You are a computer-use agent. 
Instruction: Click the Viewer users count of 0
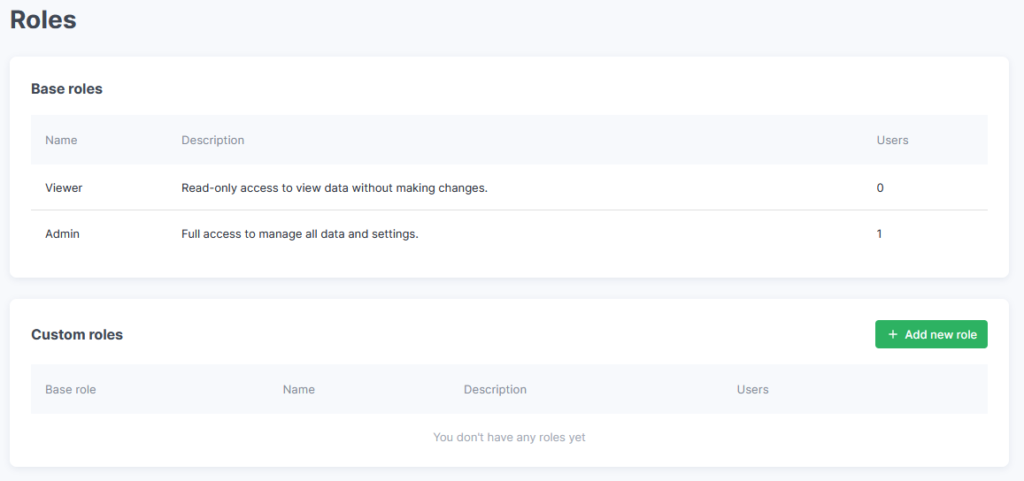(x=880, y=188)
